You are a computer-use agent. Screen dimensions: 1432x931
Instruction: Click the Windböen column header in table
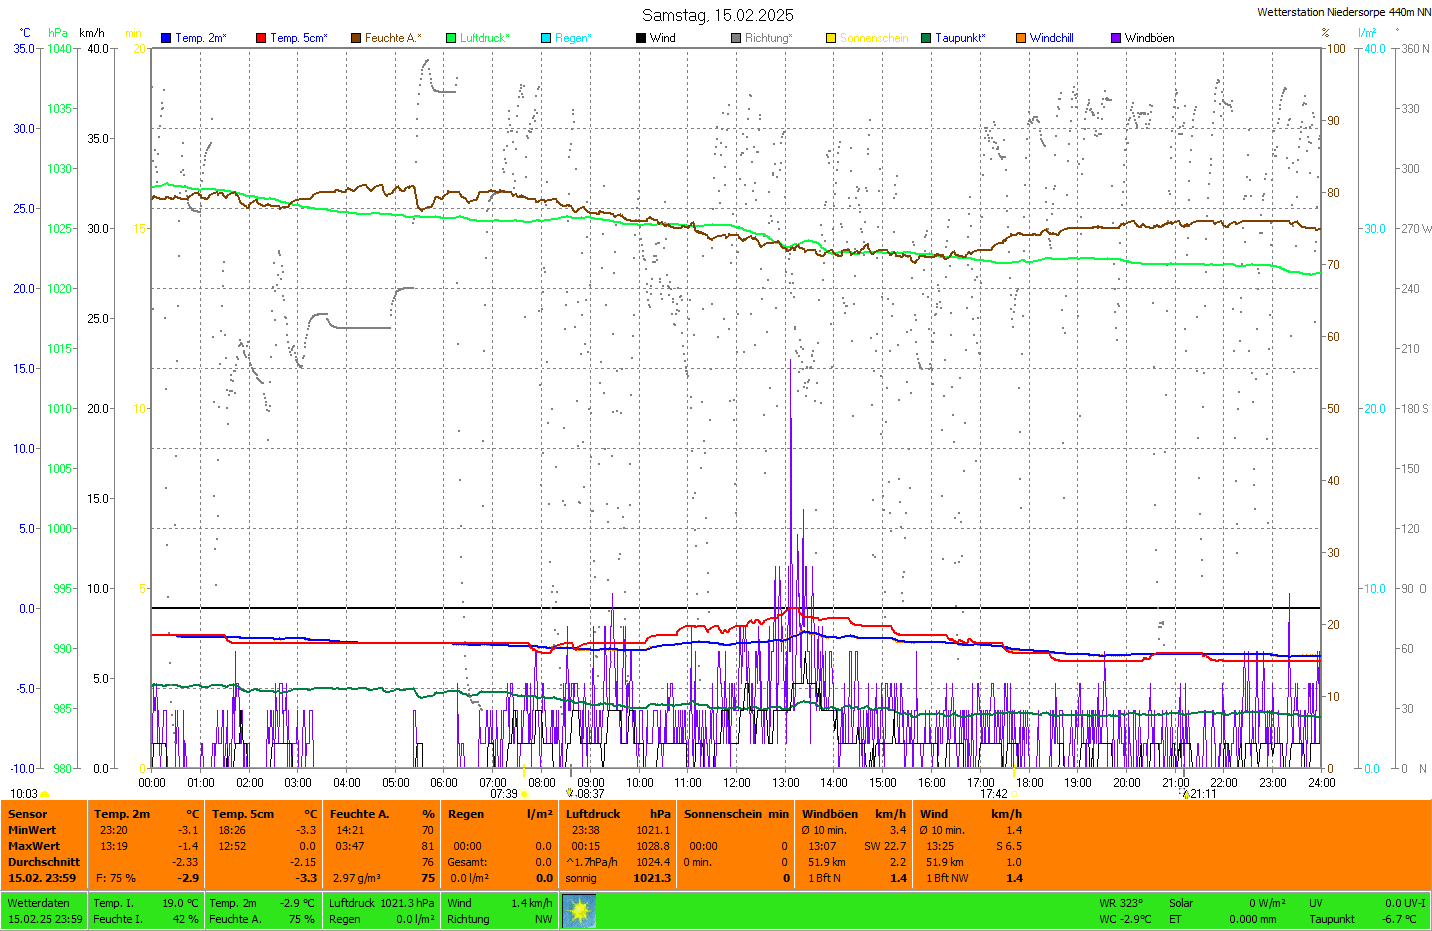point(830,814)
